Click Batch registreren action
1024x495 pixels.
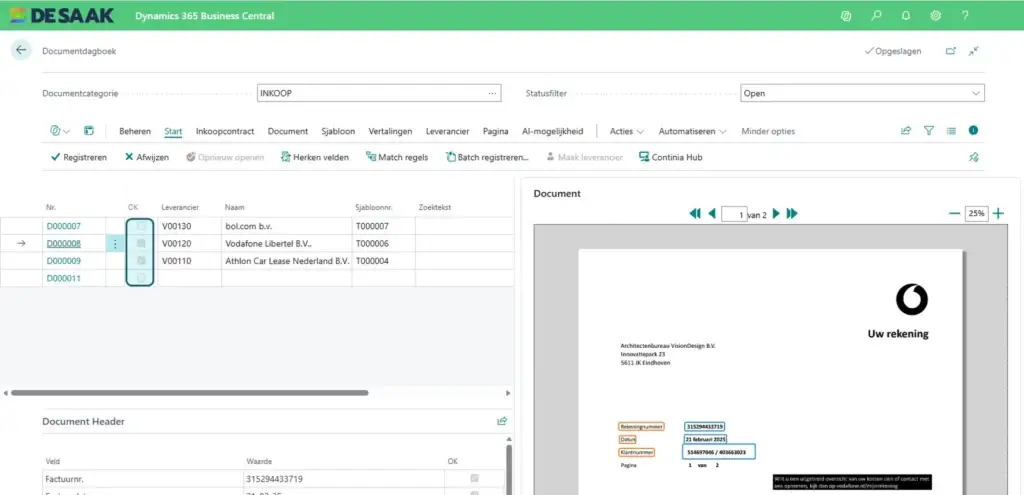(x=487, y=157)
